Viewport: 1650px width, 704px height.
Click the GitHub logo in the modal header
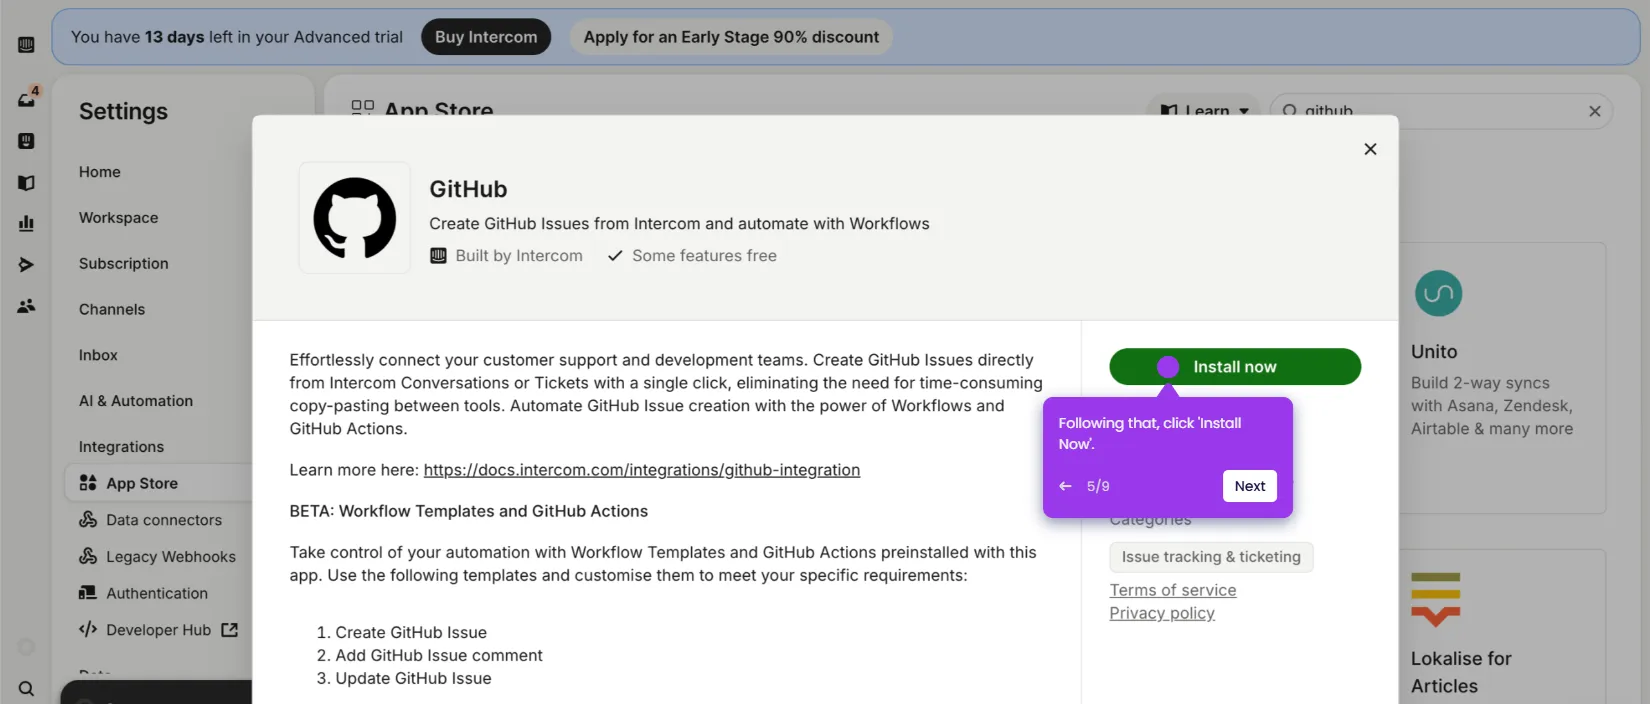tap(355, 218)
